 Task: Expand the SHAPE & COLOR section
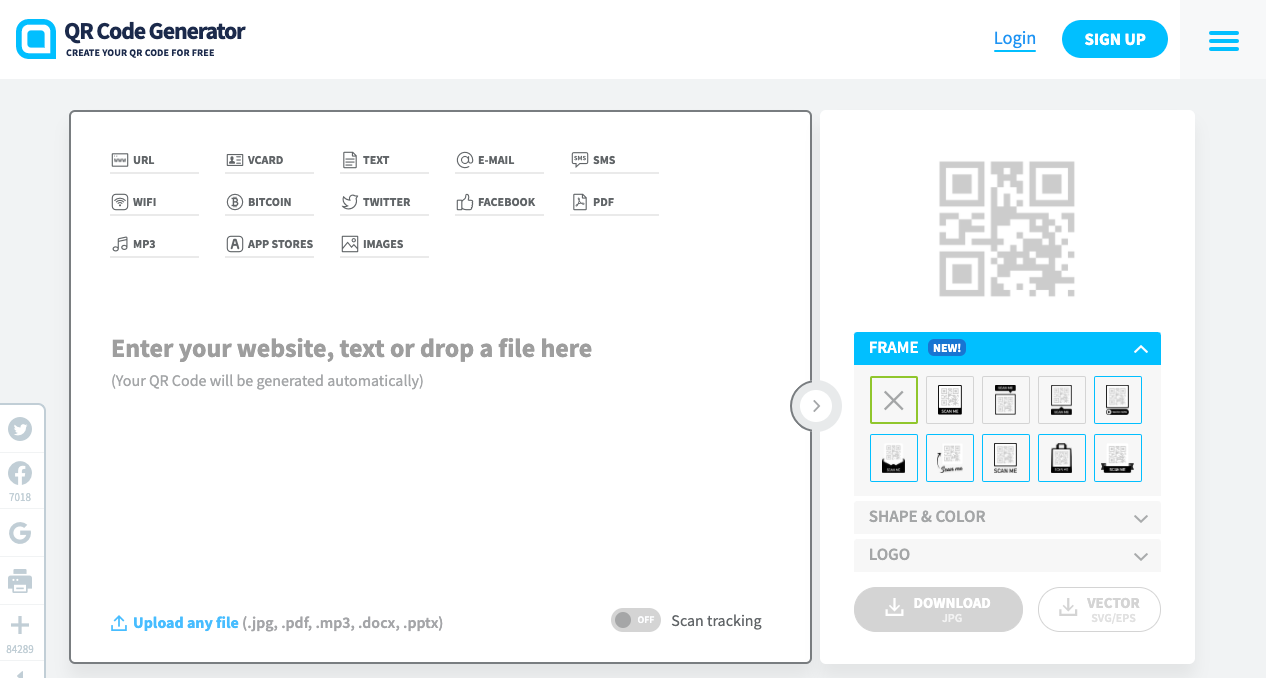pos(1007,517)
